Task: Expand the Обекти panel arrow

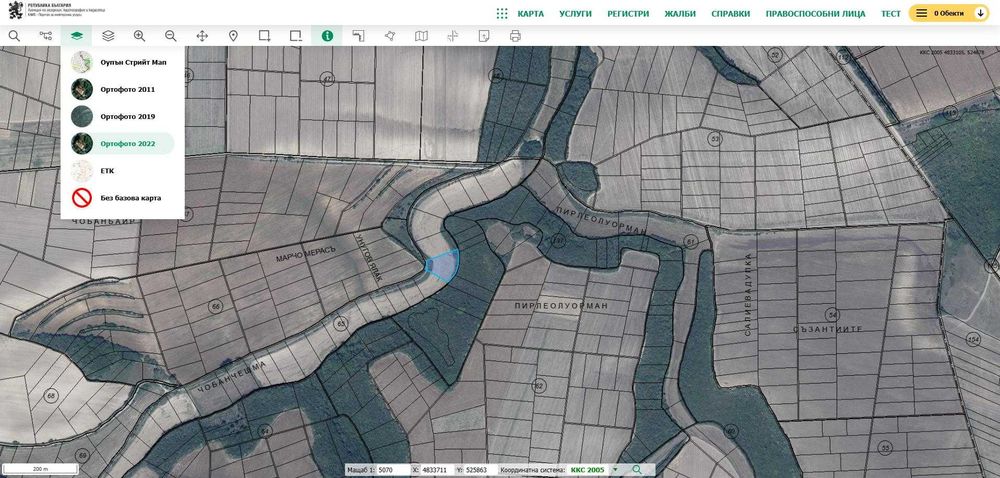Action: point(979,14)
